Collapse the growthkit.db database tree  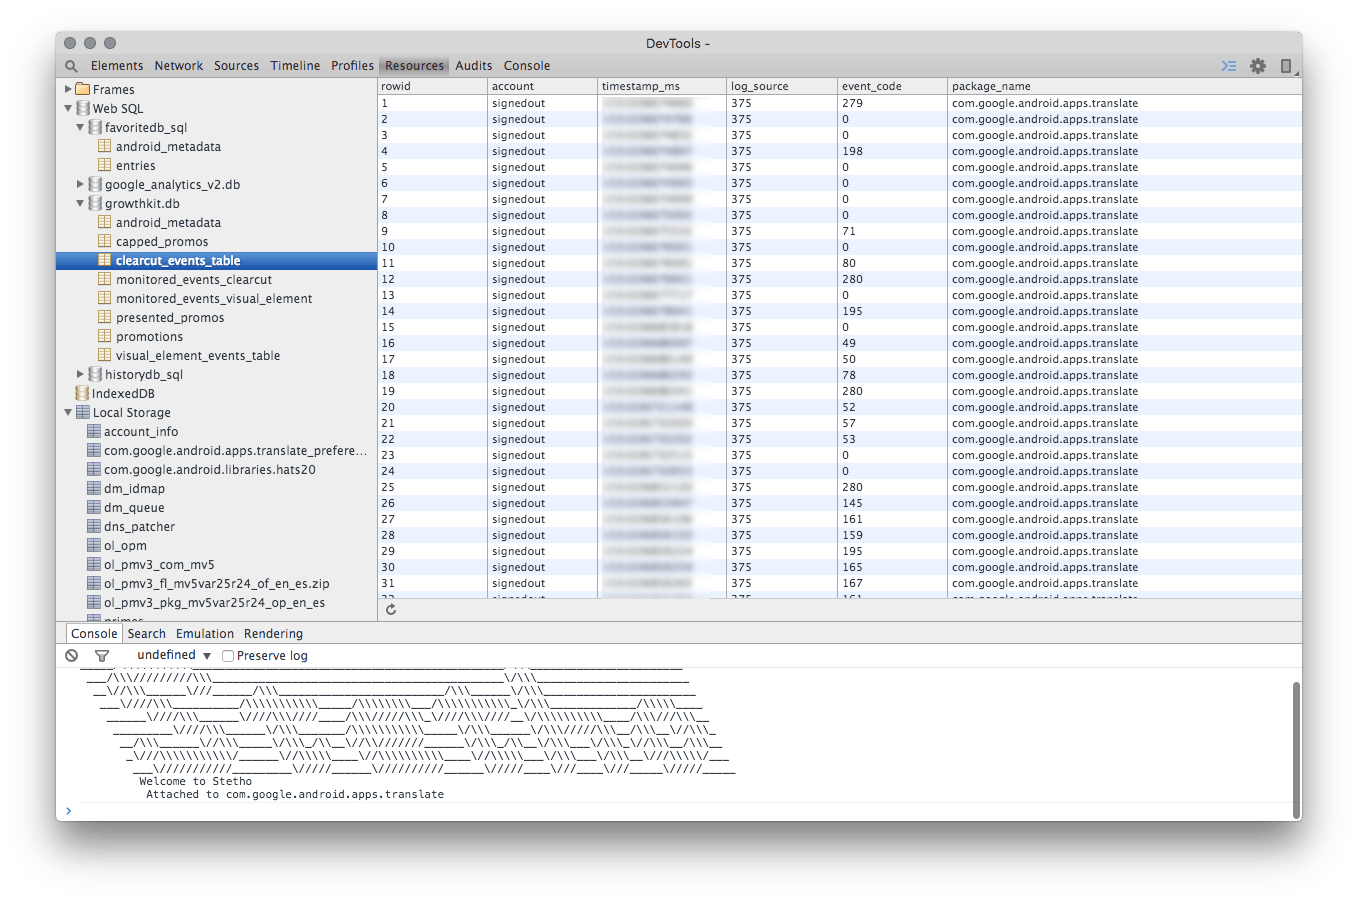click(80, 203)
